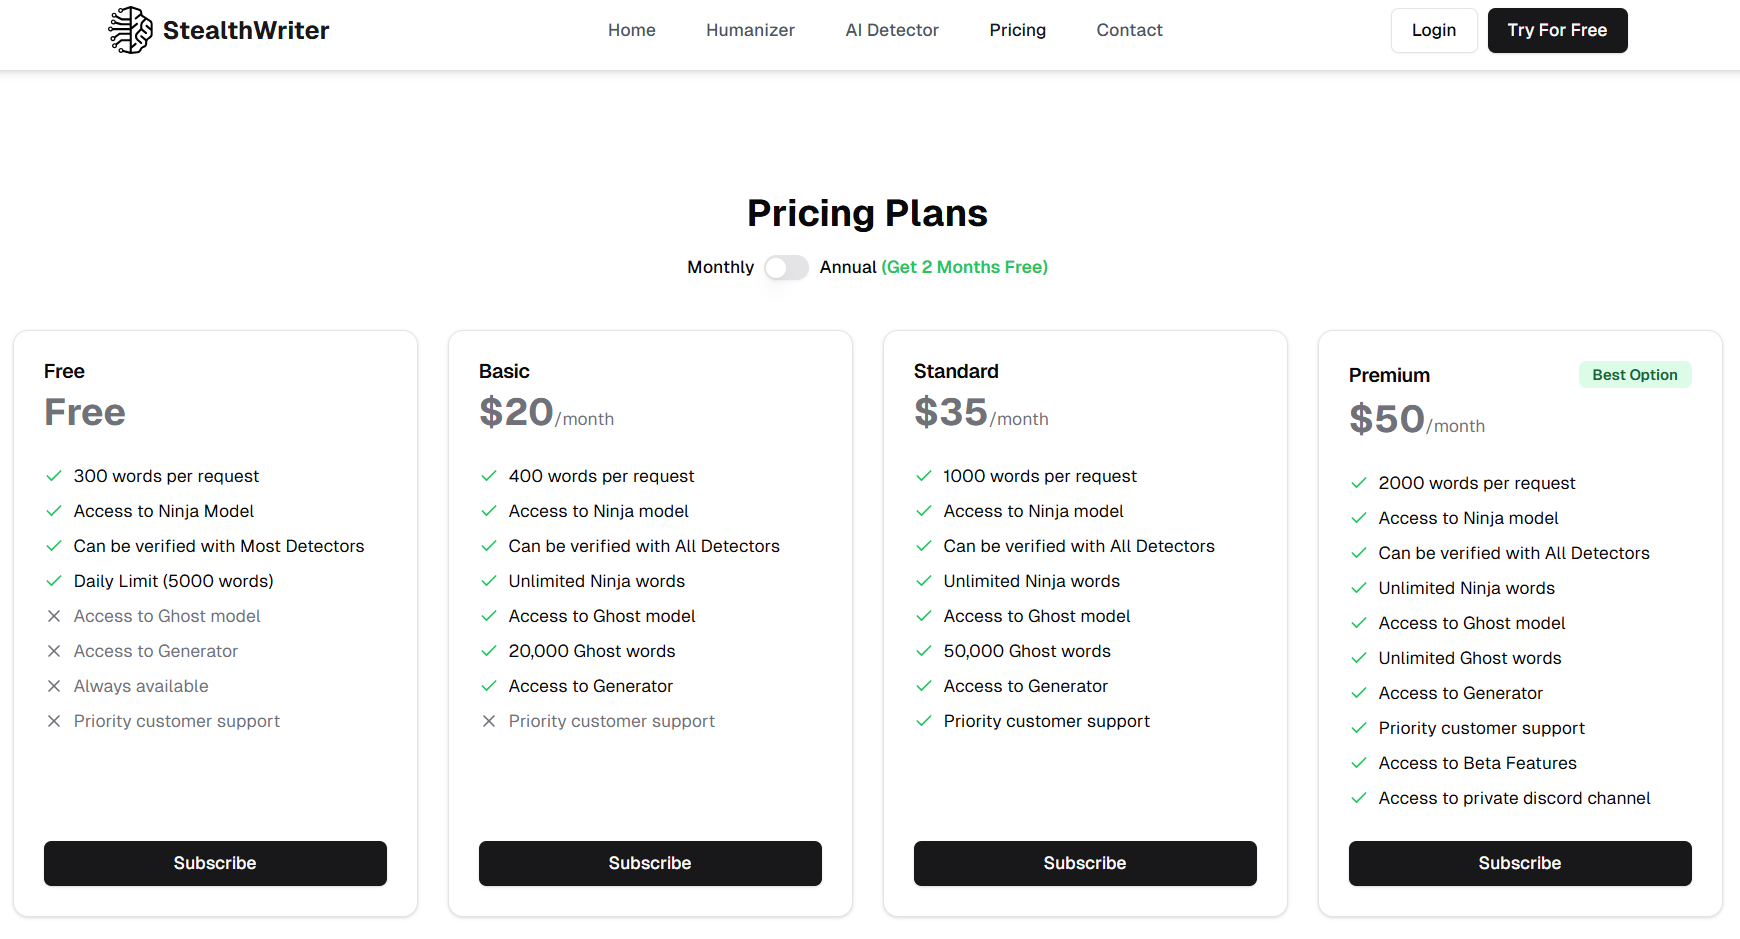Click the X icon beside 'Priority customer support' in Basic
This screenshot has width=1740, height=939.
click(489, 721)
